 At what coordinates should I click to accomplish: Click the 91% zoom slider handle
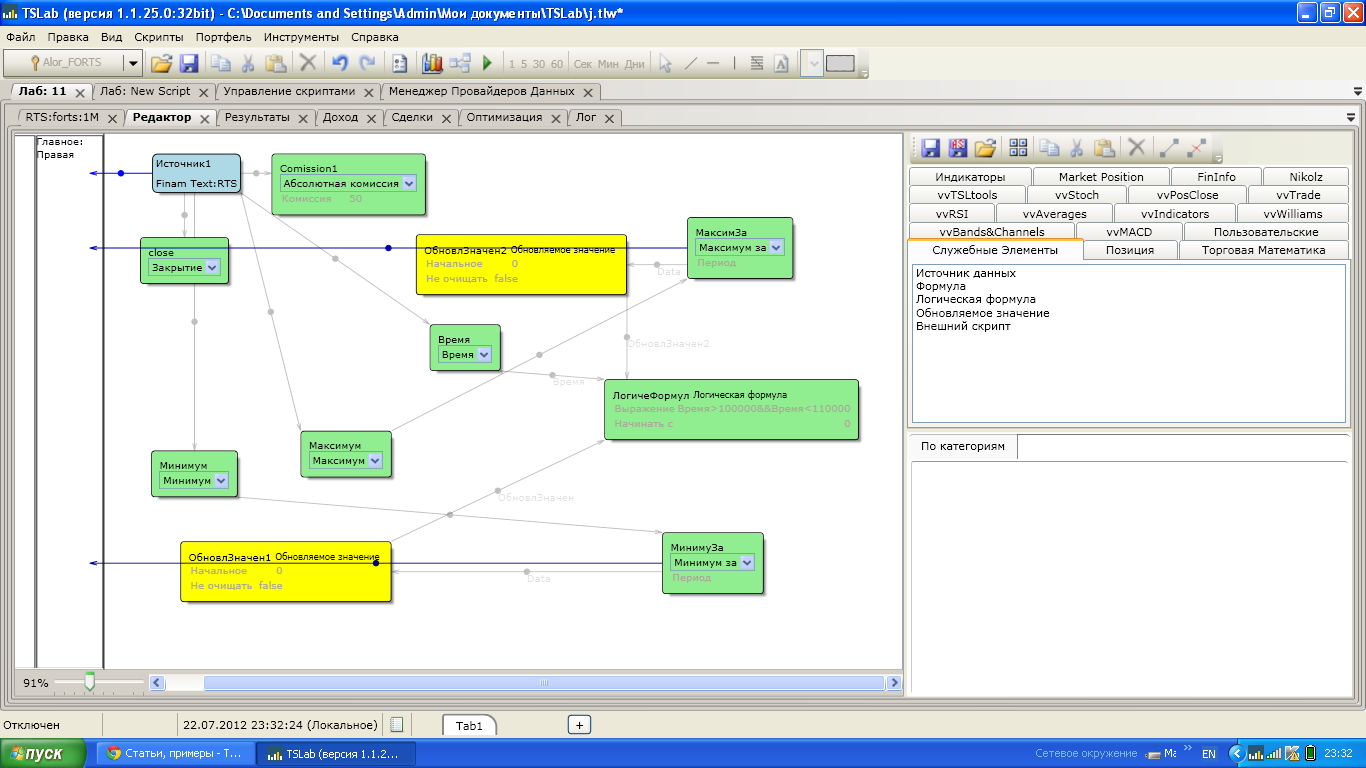pos(90,682)
